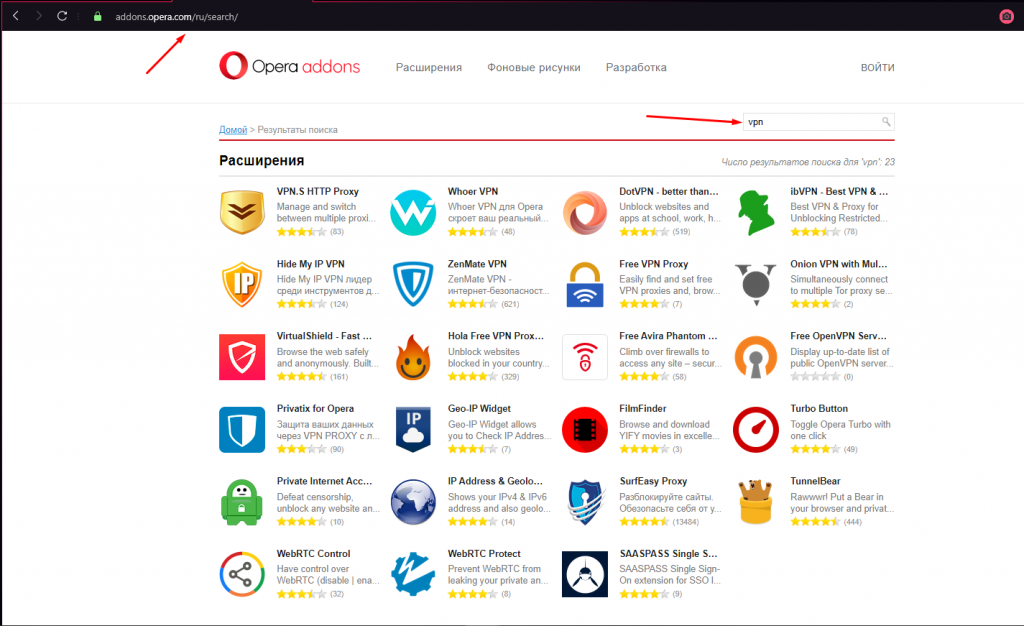
Task: Click the Turbo Button speedometer icon
Action: coord(757,430)
